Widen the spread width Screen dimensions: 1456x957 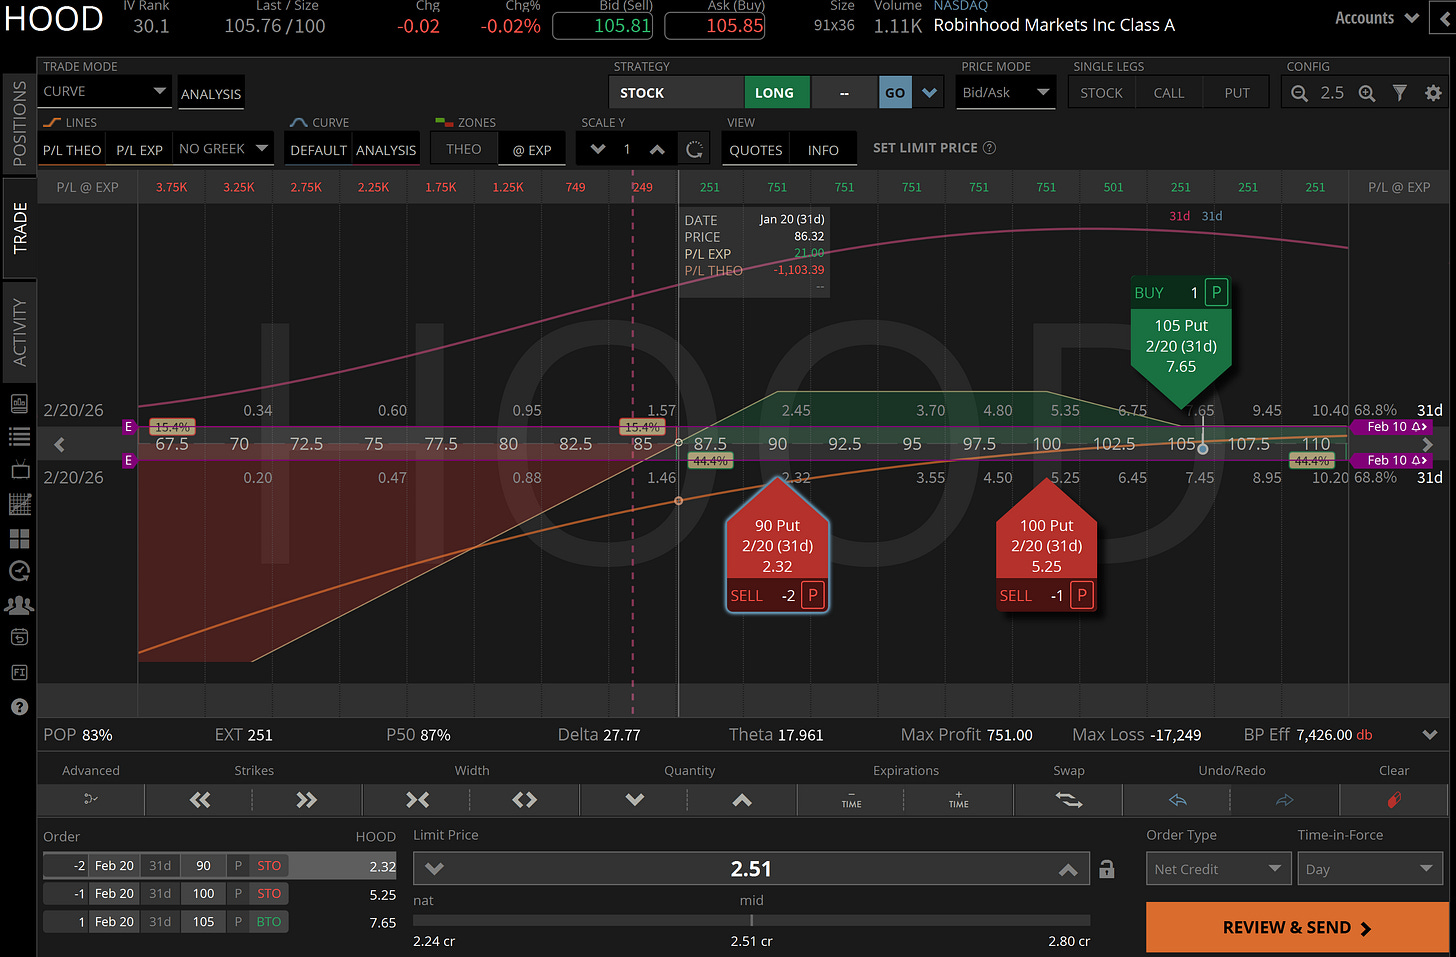point(524,799)
